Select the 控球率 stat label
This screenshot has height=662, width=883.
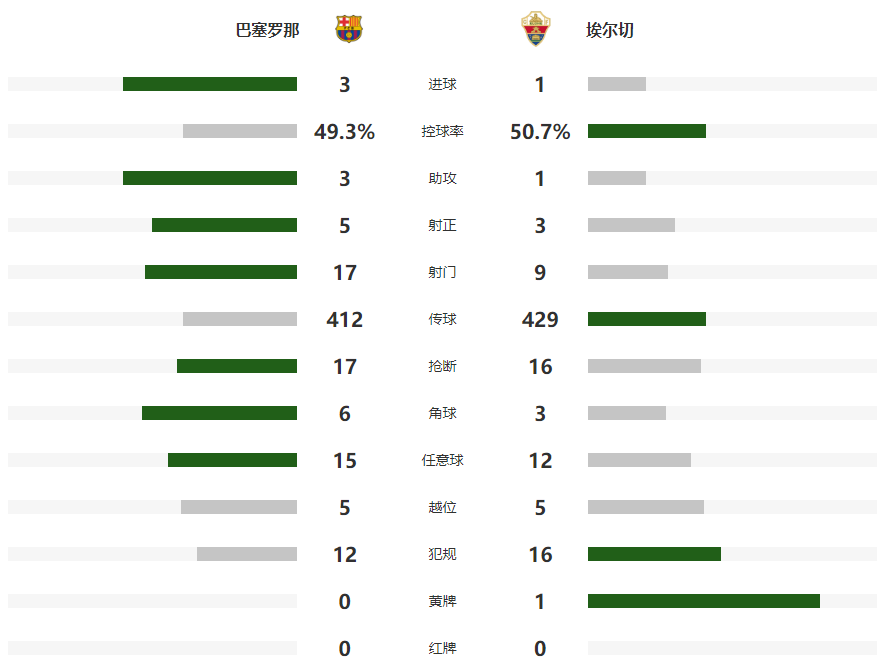point(442,131)
